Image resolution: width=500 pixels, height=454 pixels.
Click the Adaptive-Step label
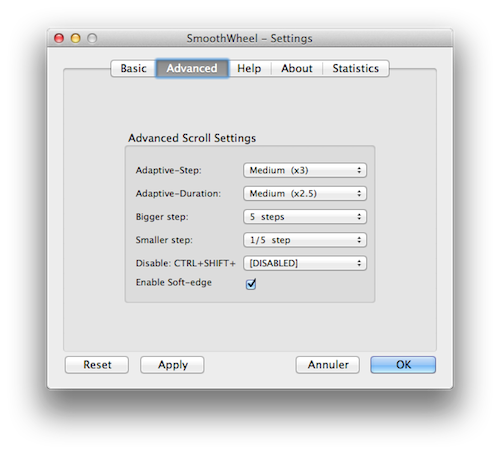[x=168, y=170]
